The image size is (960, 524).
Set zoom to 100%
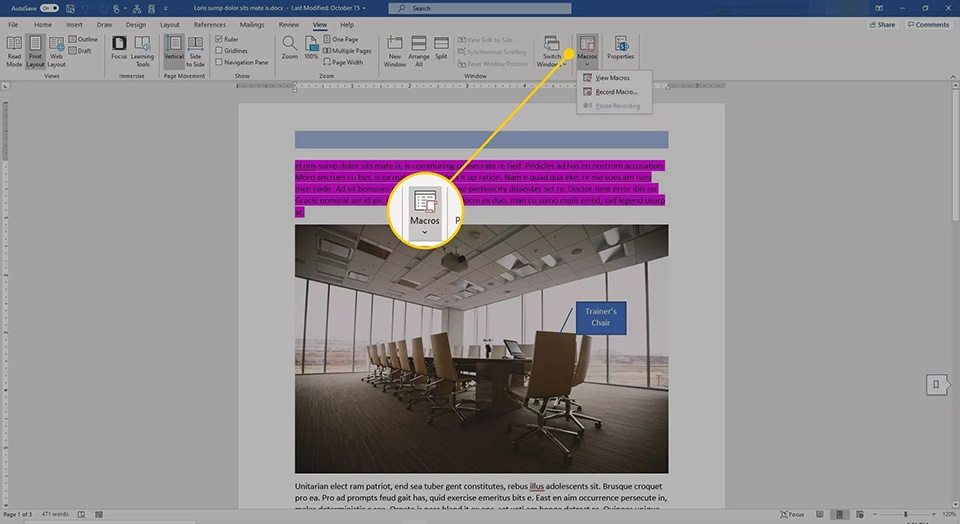click(x=311, y=48)
